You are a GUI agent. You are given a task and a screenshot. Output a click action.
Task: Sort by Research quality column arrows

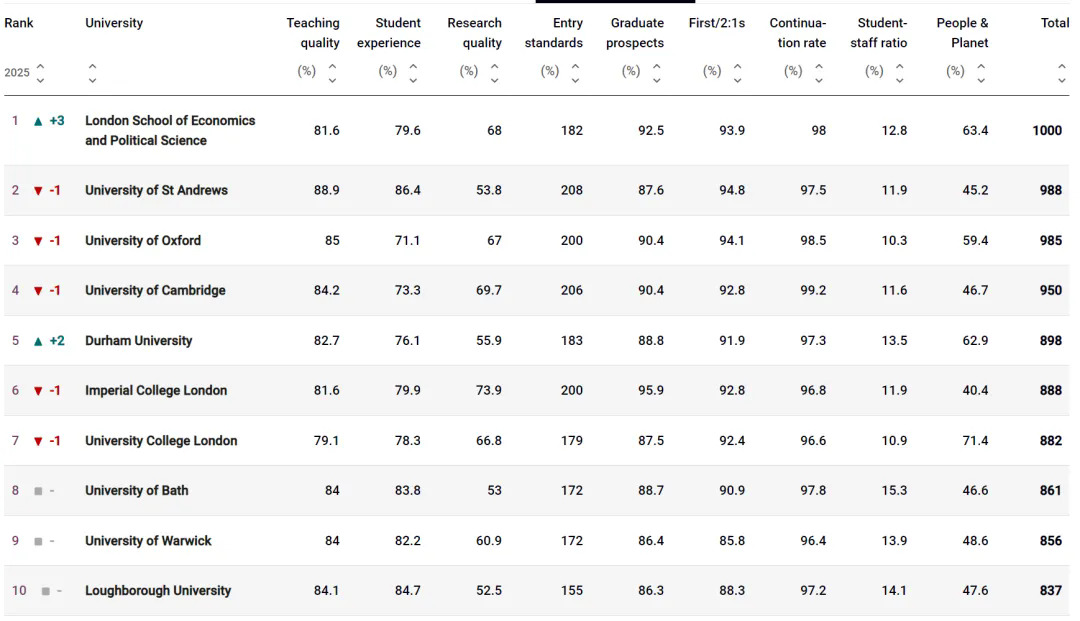(494, 72)
